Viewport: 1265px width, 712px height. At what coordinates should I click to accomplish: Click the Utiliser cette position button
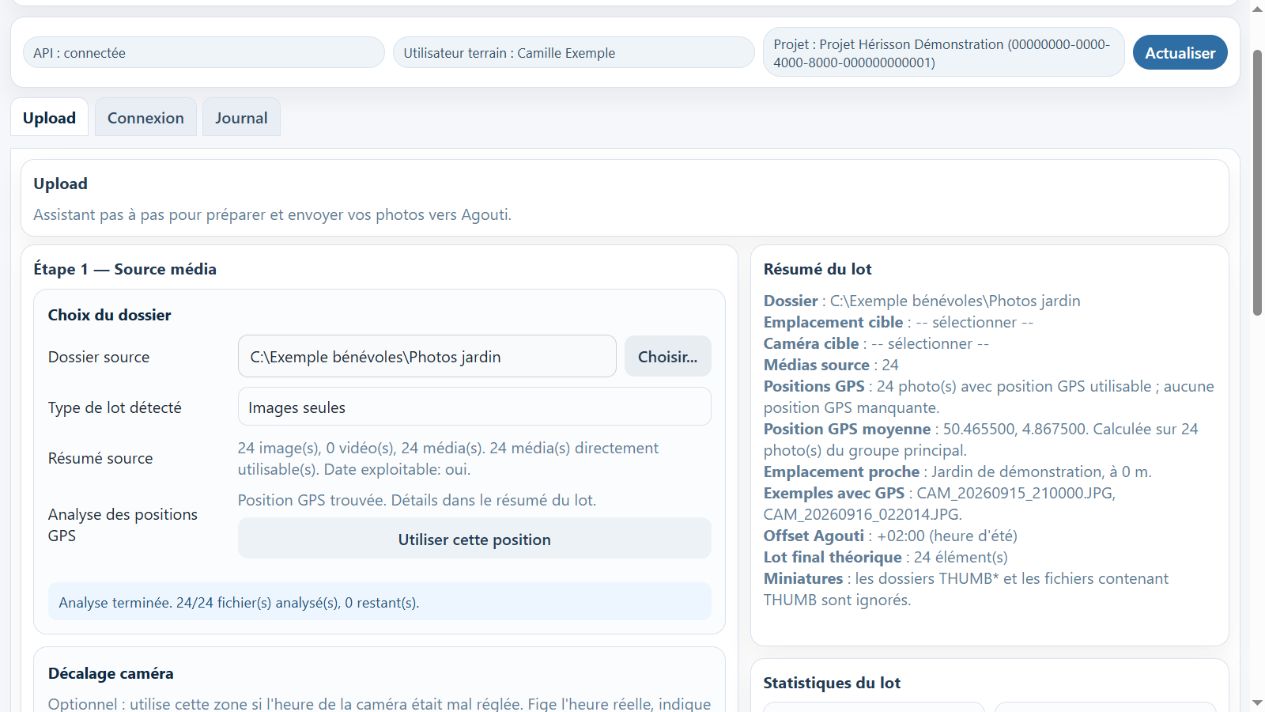(x=474, y=539)
